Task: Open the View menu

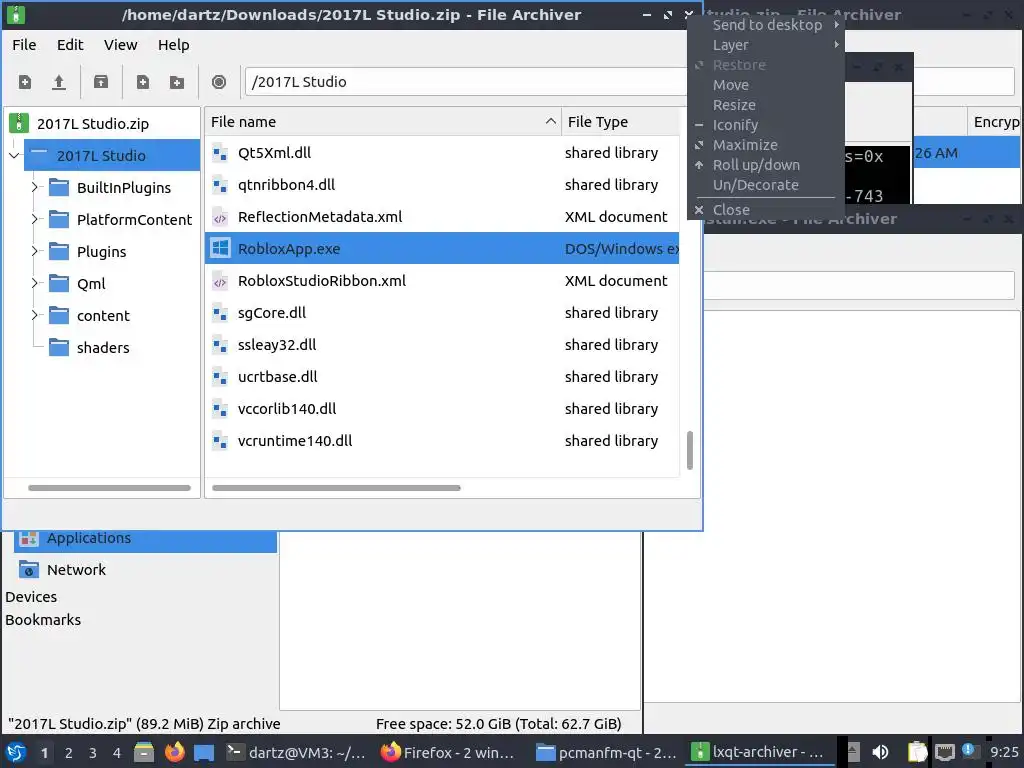Action: pos(120,45)
